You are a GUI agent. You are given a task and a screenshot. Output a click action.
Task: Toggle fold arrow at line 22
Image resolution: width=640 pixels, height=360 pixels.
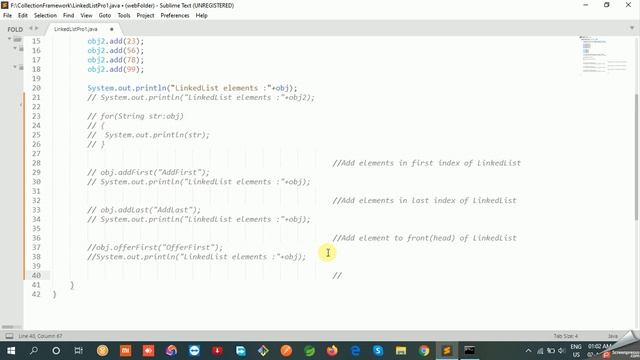tap(21, 106)
